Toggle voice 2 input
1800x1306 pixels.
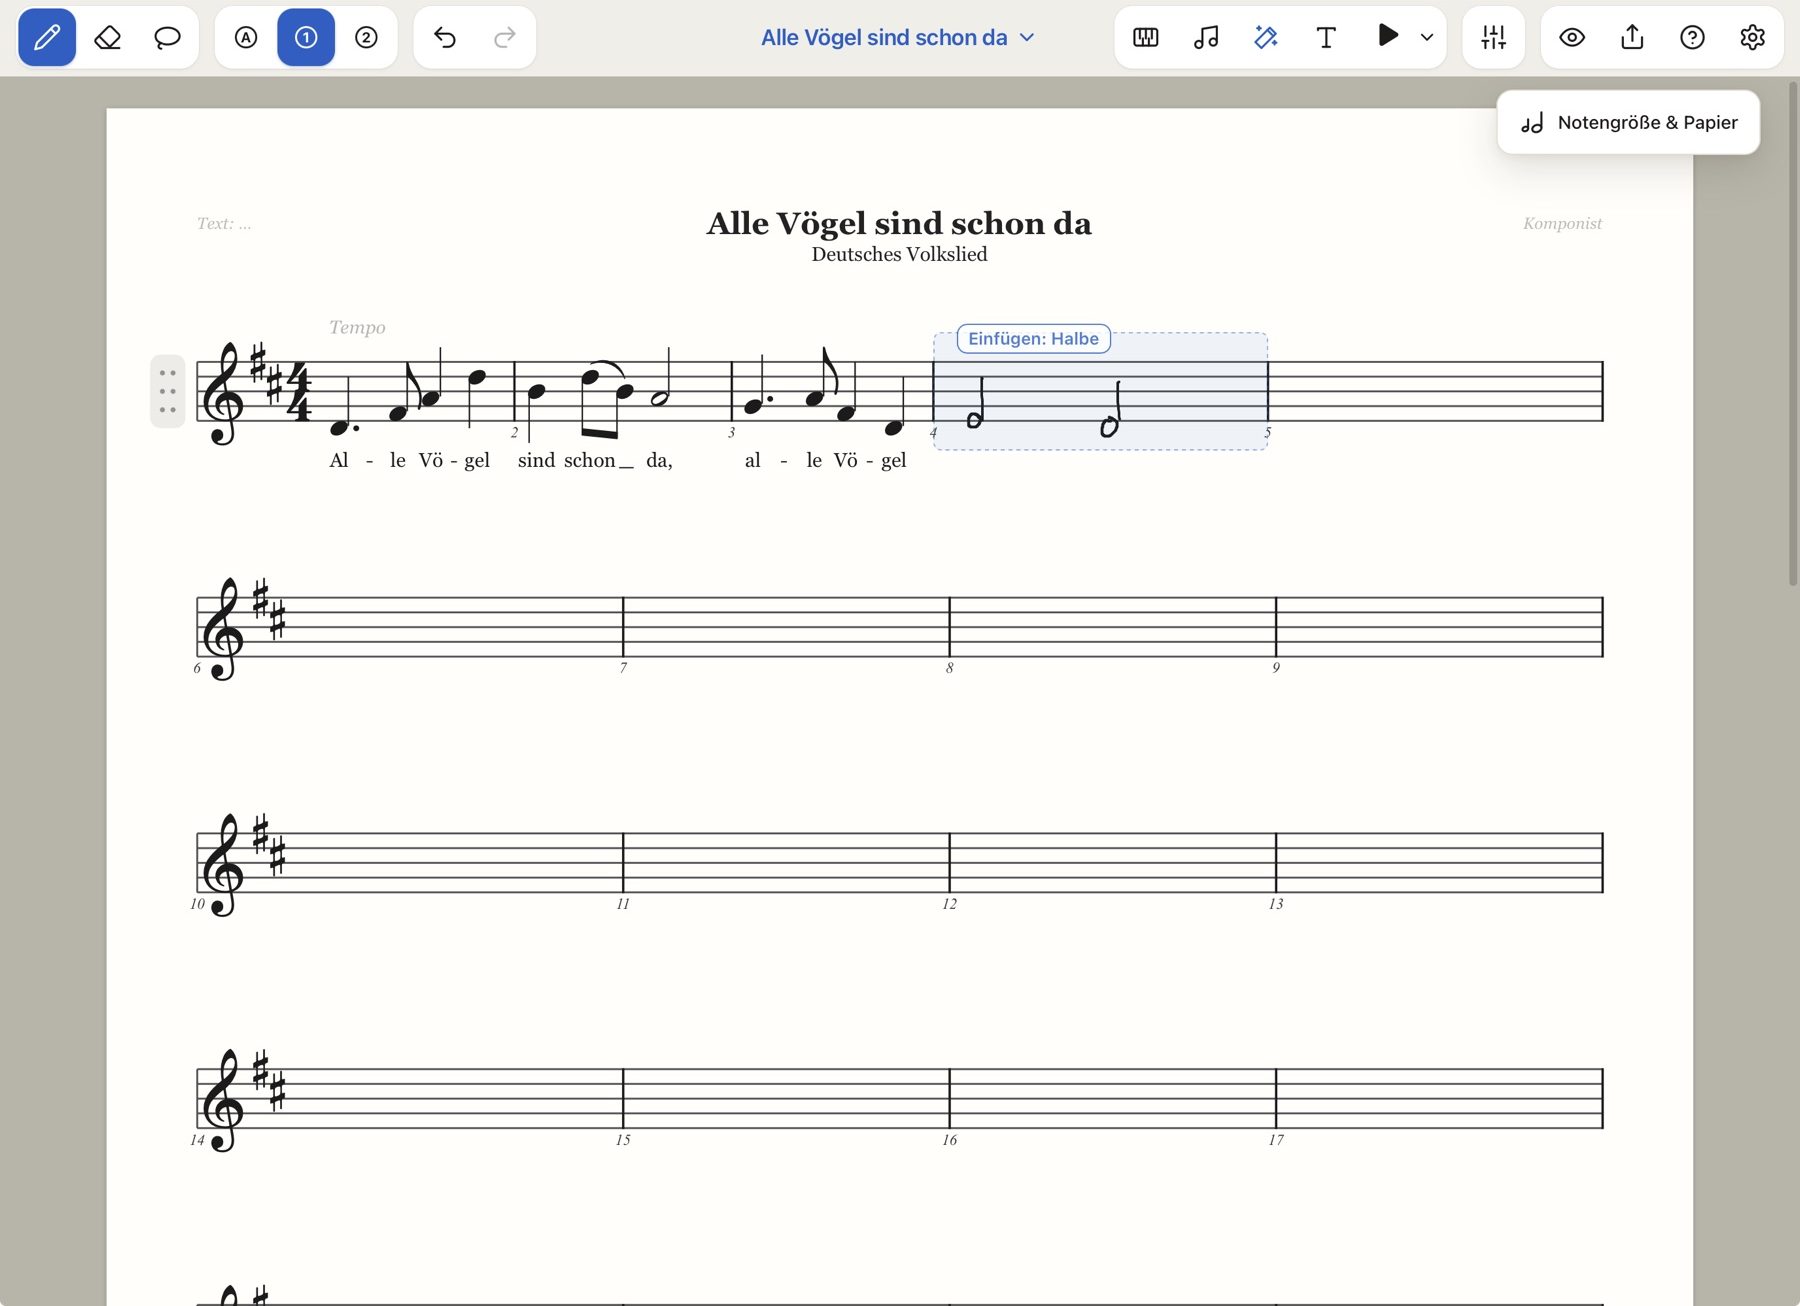[x=366, y=38]
